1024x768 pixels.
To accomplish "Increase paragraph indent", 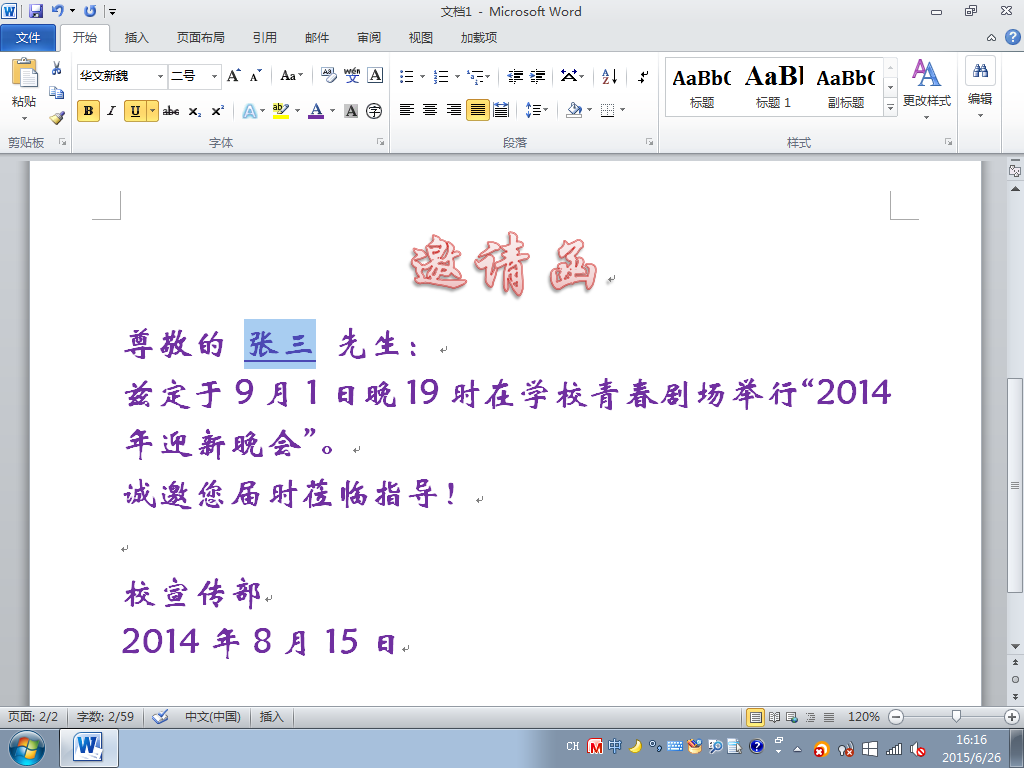I will (537, 76).
